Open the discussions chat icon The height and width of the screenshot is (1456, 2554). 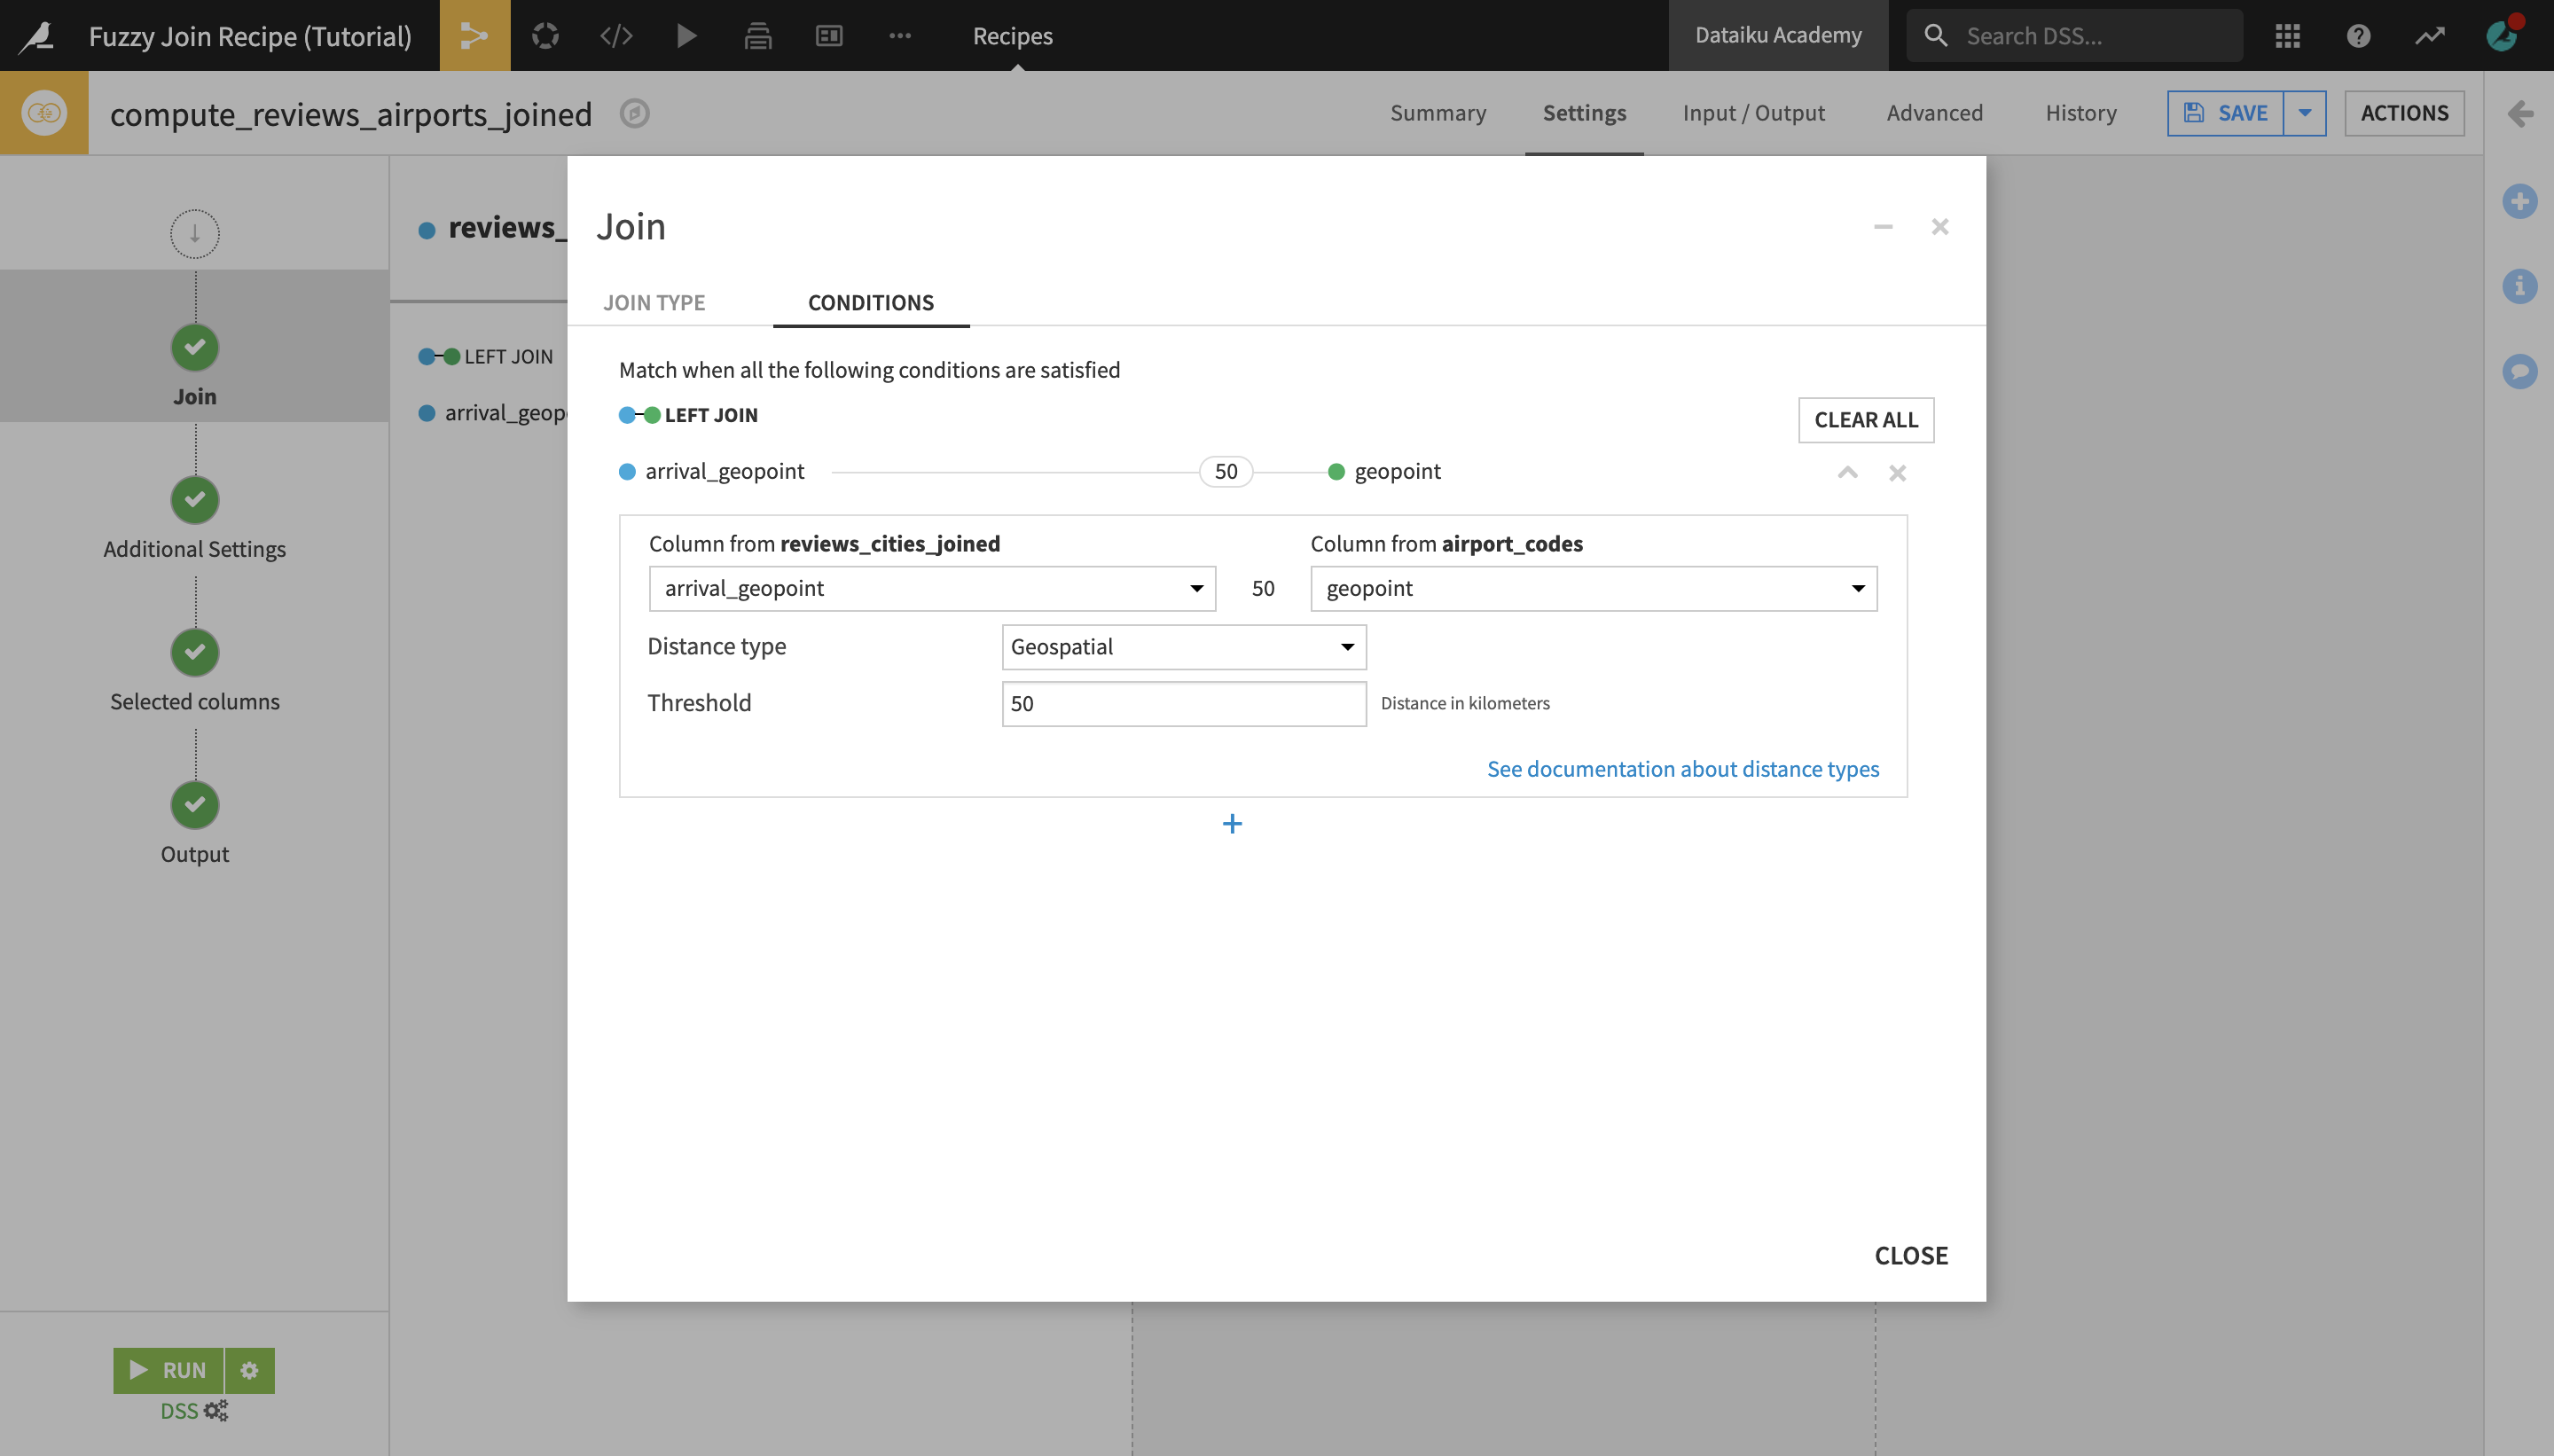point(2519,371)
